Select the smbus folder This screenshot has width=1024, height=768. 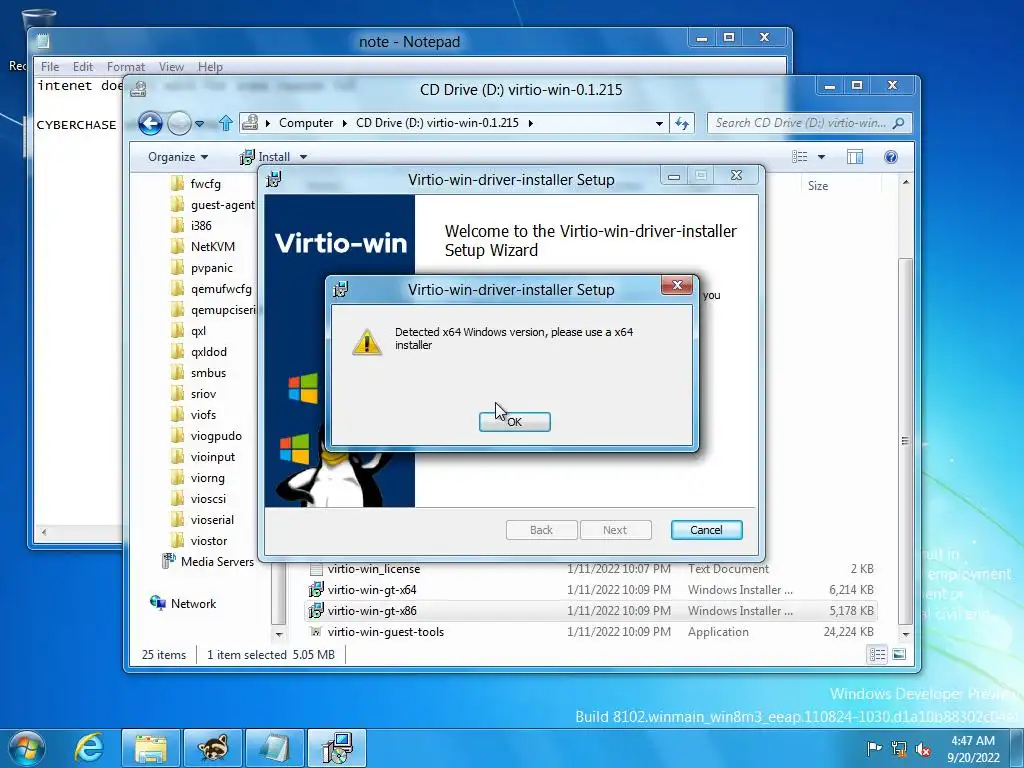198,372
